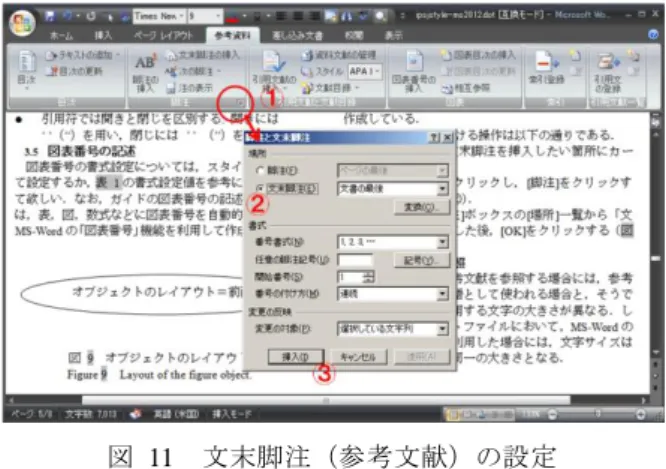Image resolution: width=666 pixels, height=469 pixels.
Task: Click the 索引登録 icon
Action: point(546,68)
